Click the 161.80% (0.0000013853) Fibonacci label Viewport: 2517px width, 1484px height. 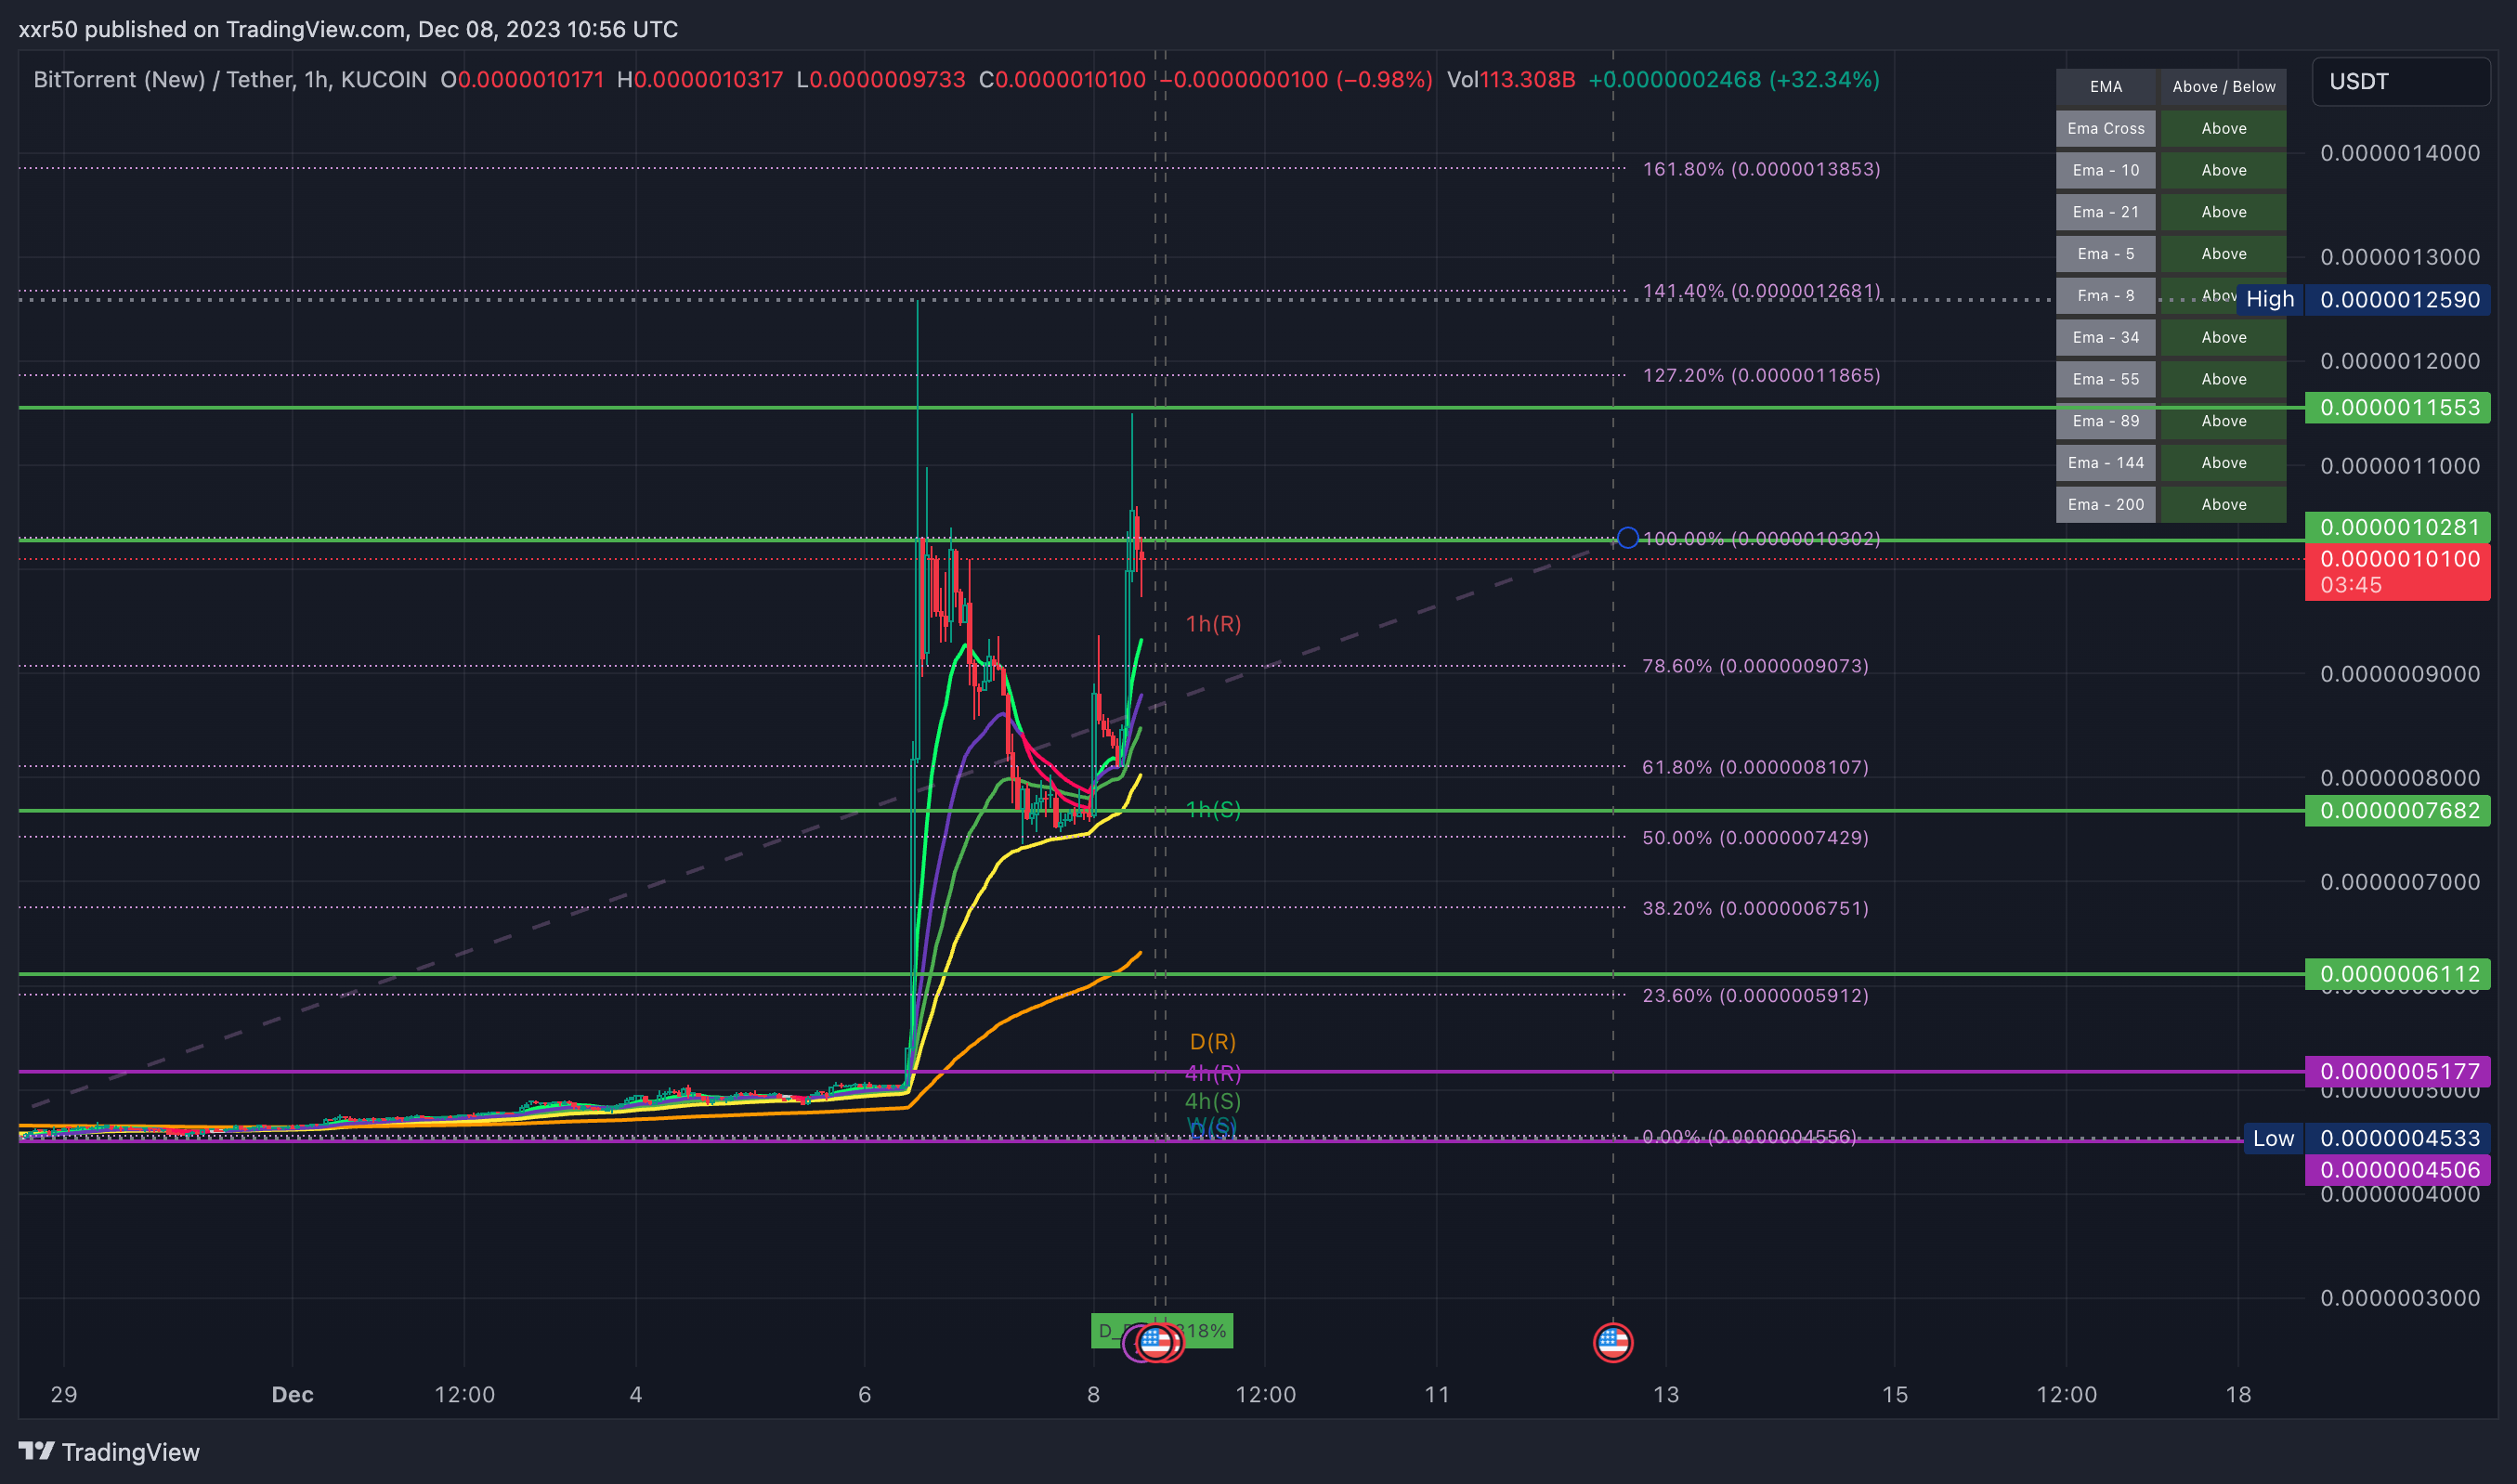[x=1761, y=169]
